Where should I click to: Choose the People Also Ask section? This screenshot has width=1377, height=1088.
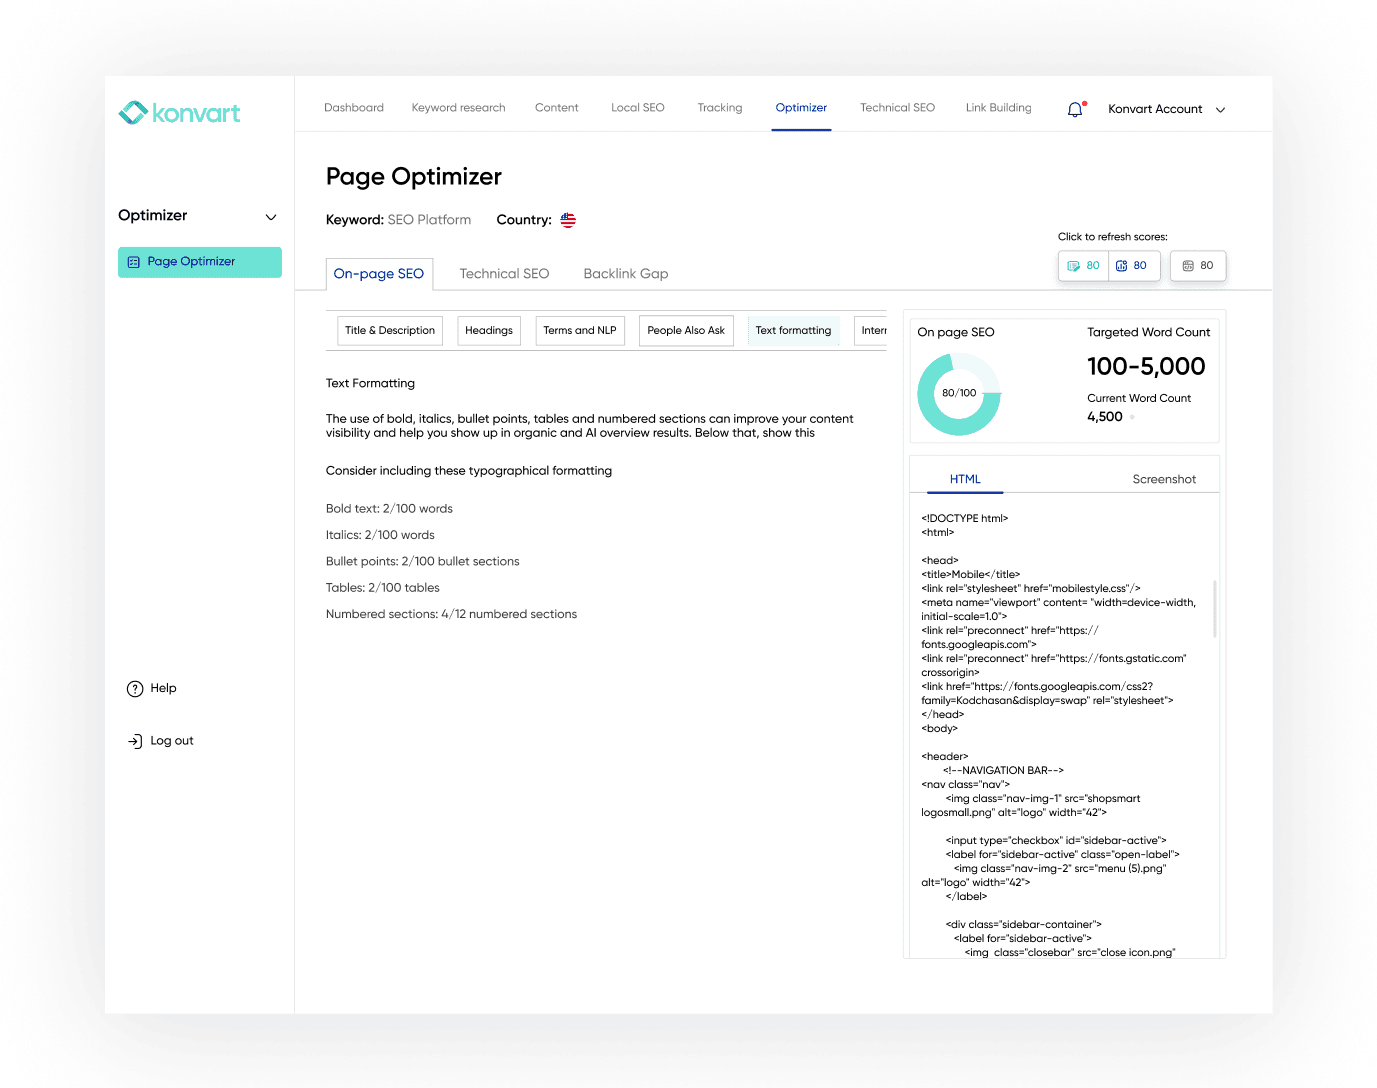pos(685,331)
